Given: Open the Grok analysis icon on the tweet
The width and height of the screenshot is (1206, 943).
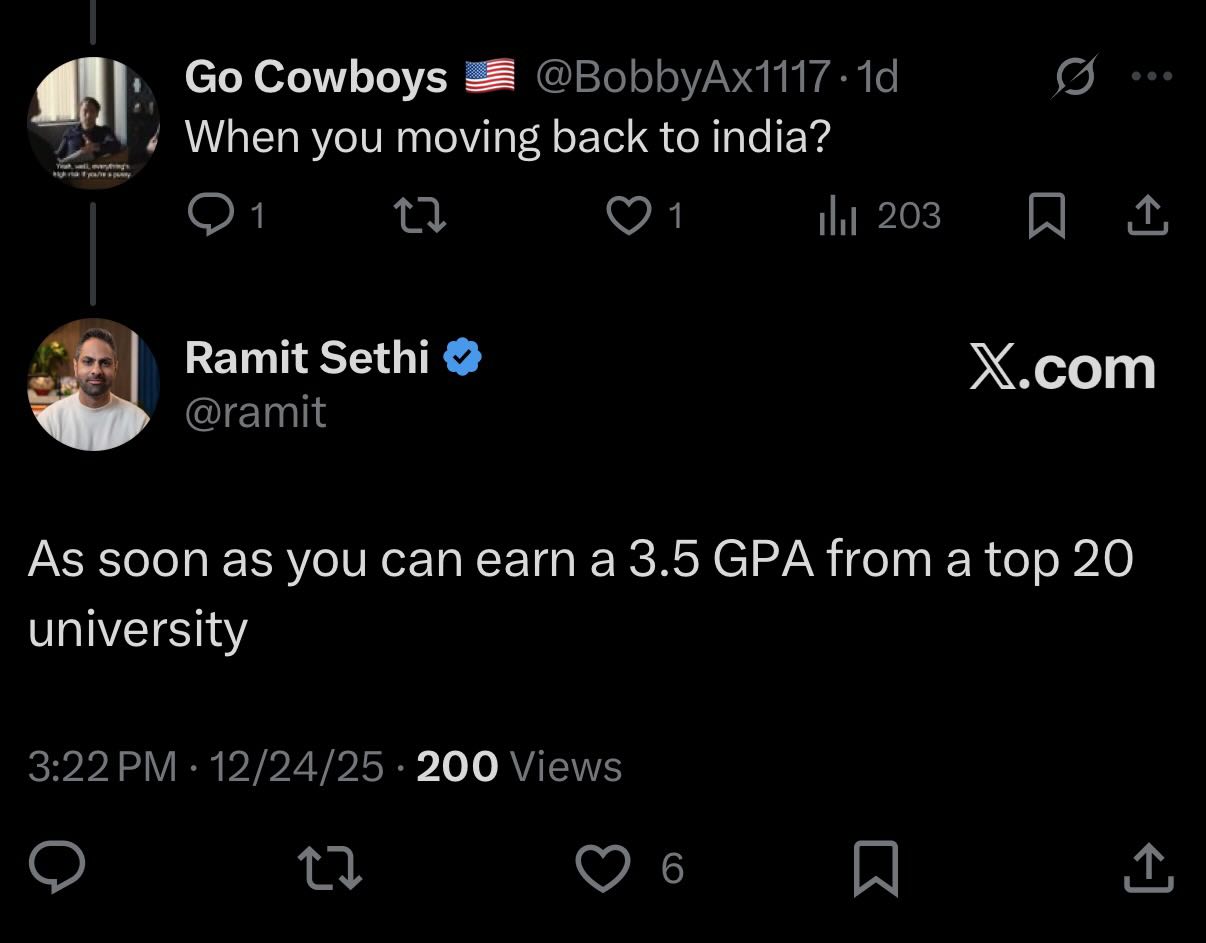Looking at the screenshot, I should click(x=1076, y=75).
